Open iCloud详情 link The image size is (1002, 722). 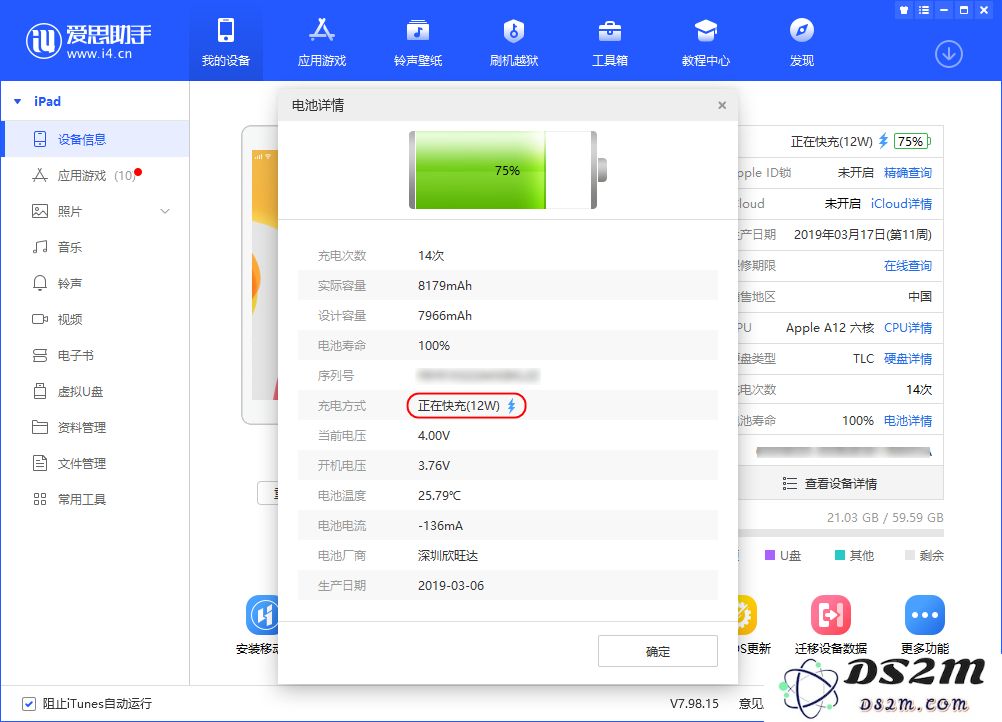(x=901, y=203)
